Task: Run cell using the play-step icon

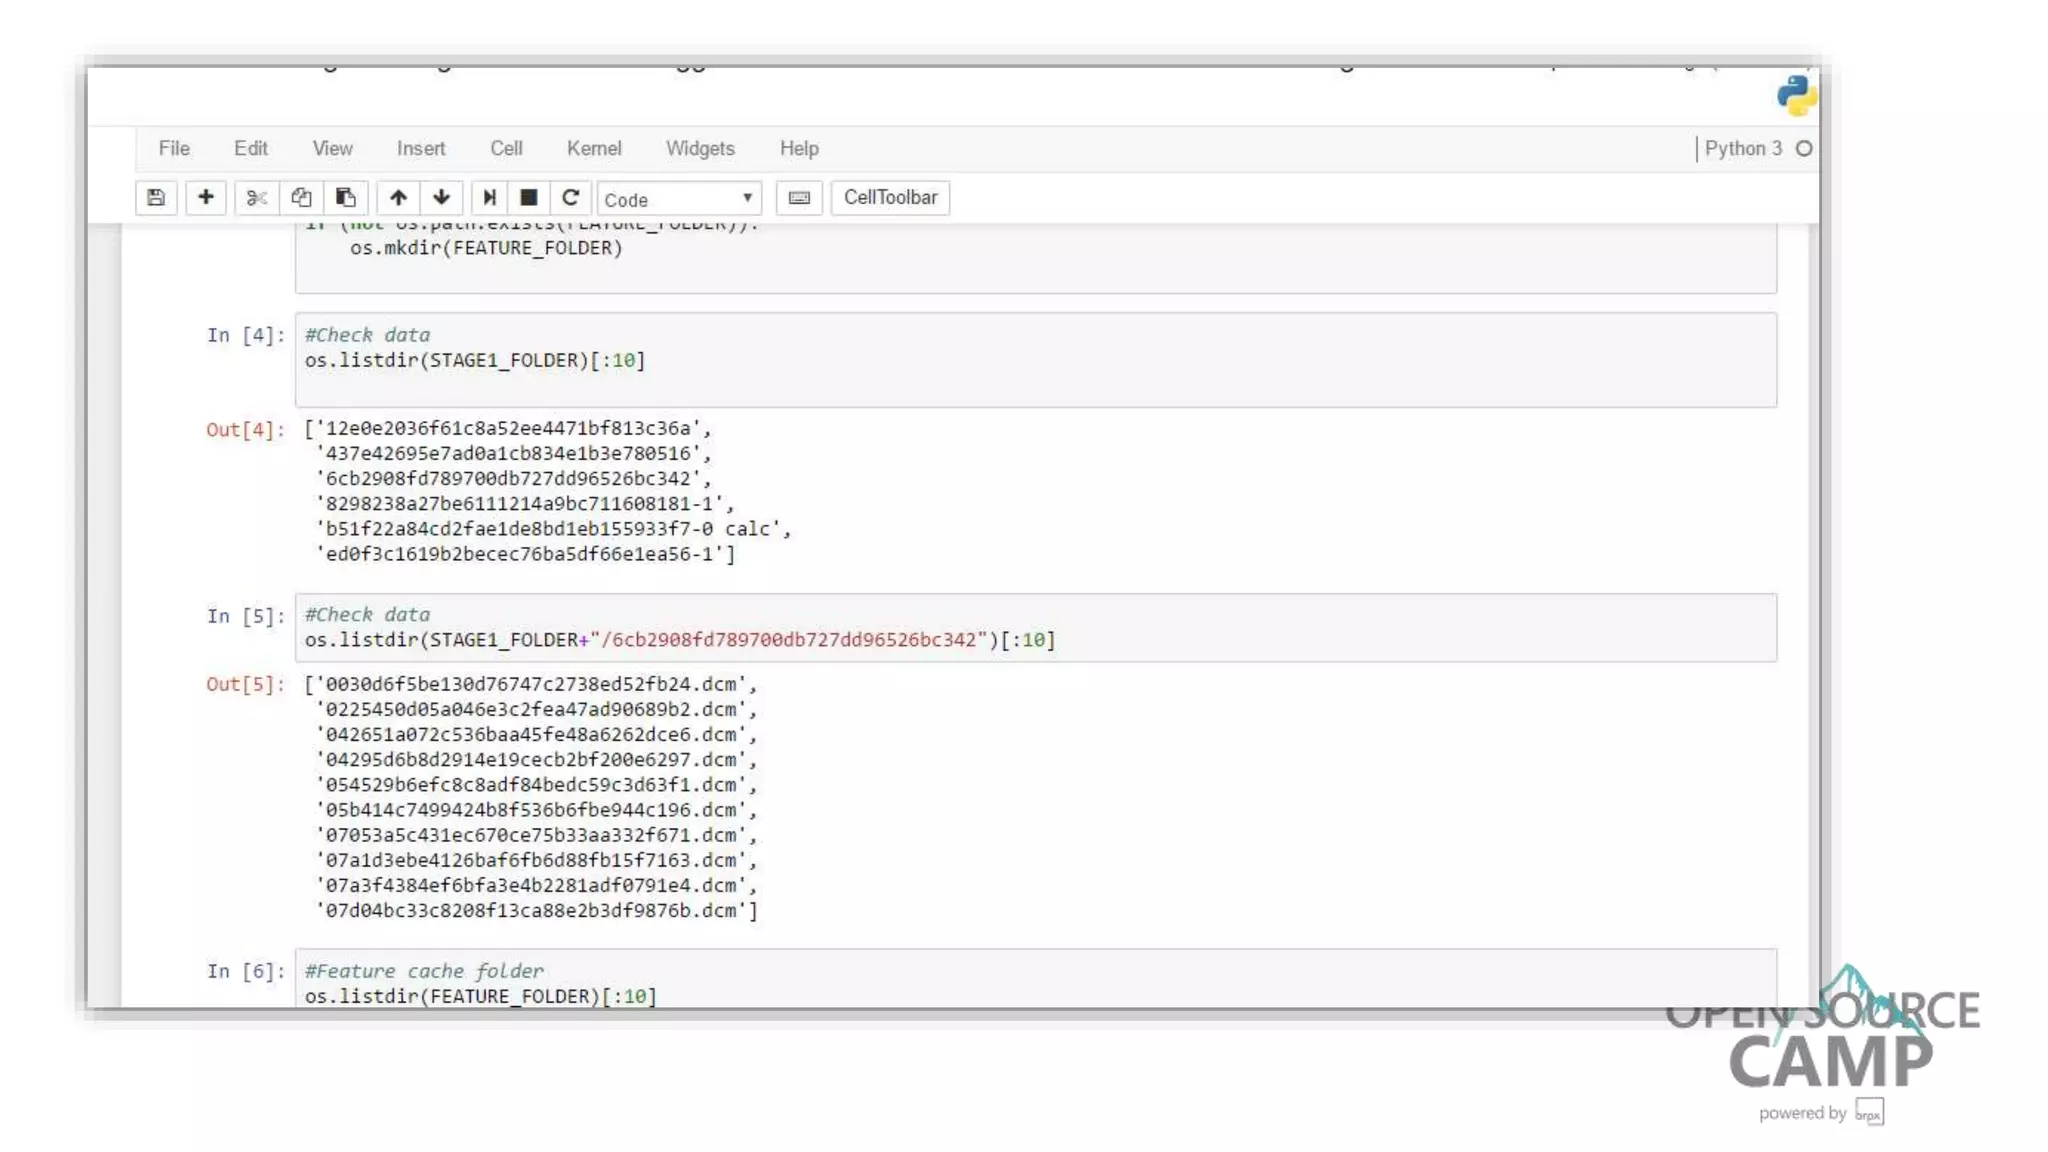Action: (489, 198)
